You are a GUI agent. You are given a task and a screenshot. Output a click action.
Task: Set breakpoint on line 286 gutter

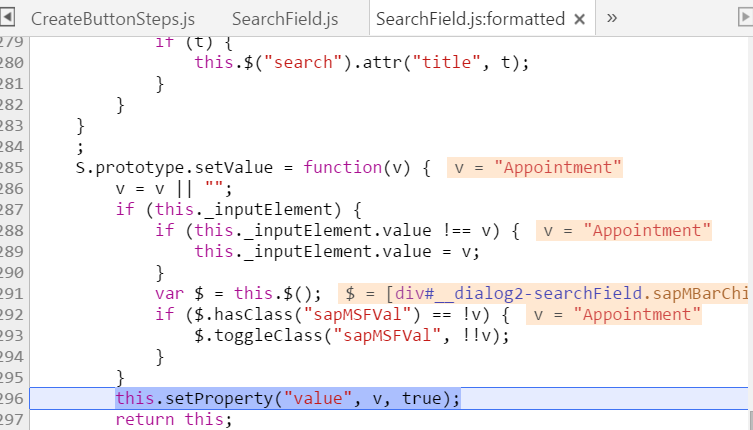(12, 189)
